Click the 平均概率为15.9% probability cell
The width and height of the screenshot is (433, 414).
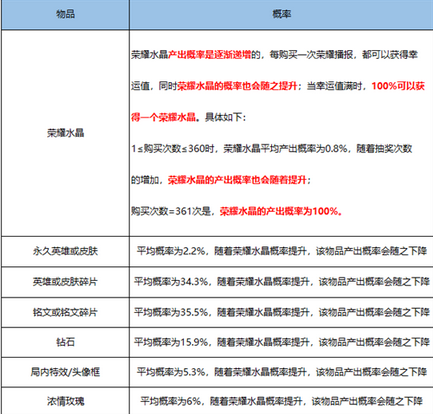(281, 342)
